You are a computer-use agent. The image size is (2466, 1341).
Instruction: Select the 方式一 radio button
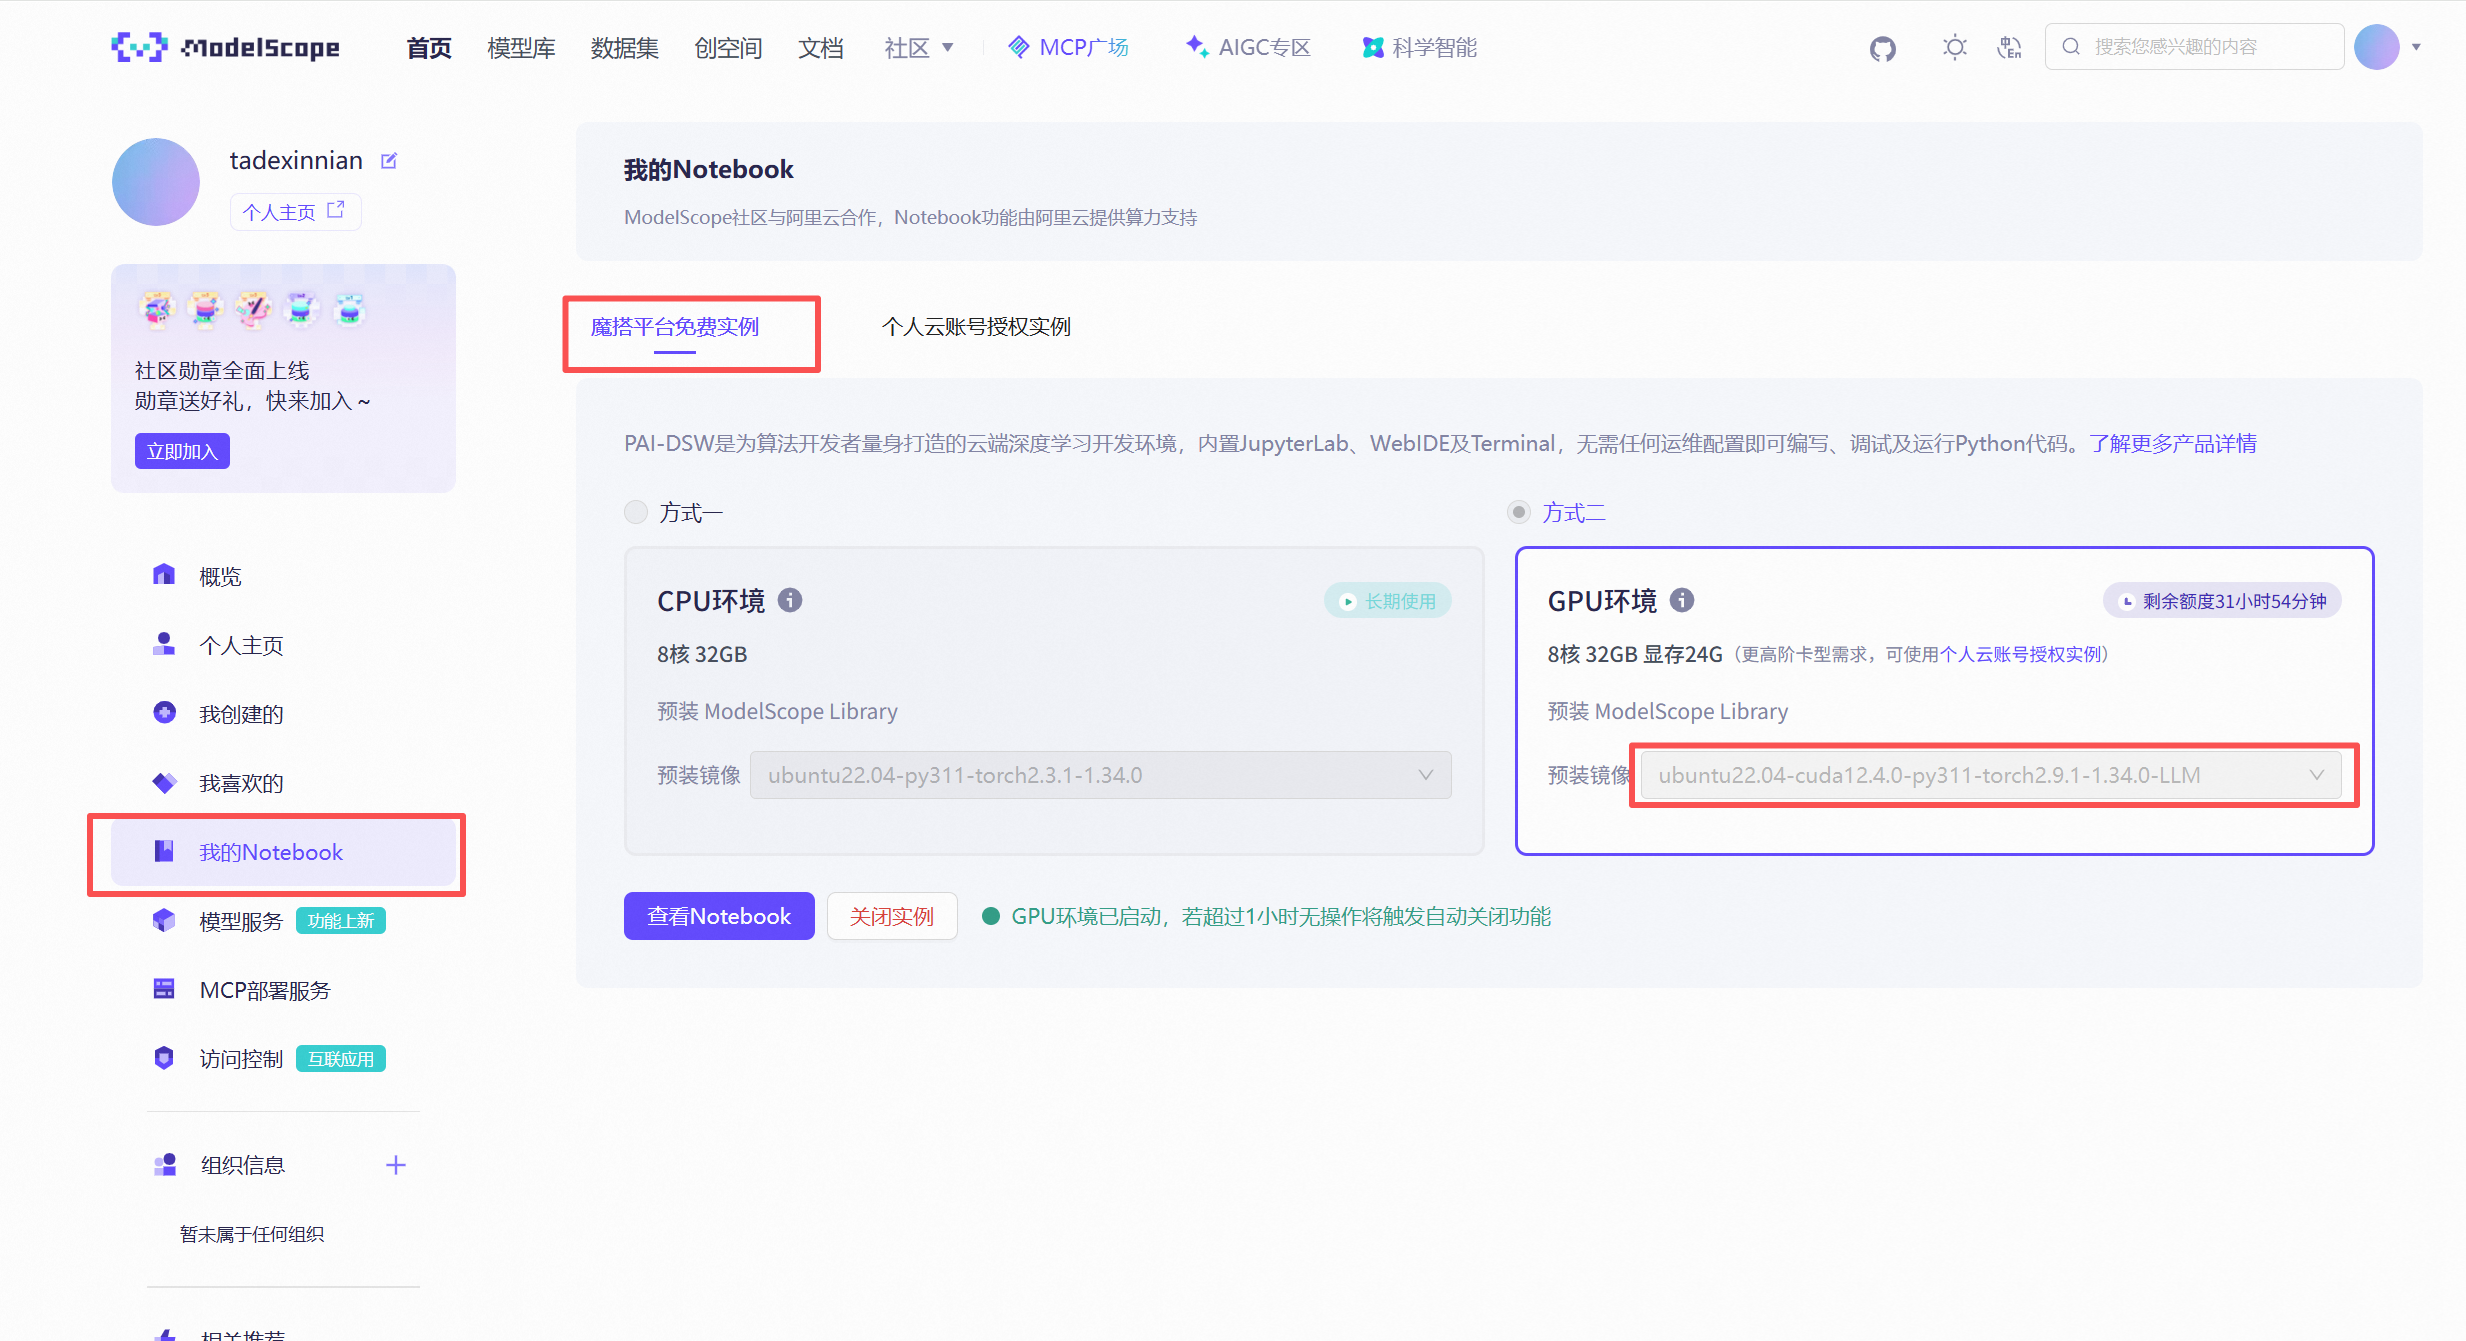(636, 513)
